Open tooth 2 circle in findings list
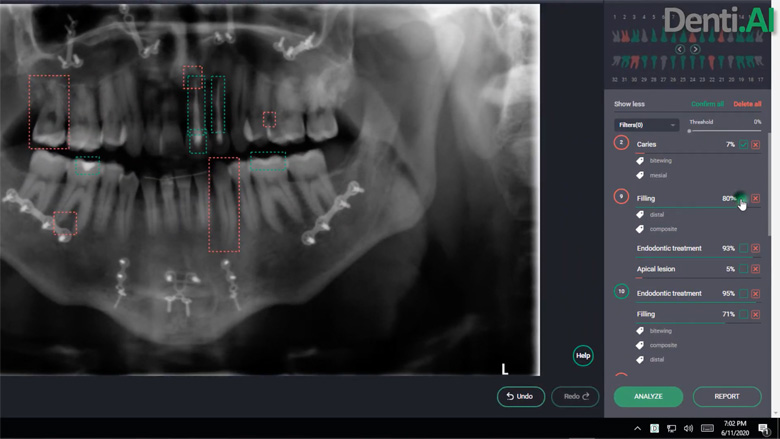The image size is (780, 439). click(x=621, y=143)
